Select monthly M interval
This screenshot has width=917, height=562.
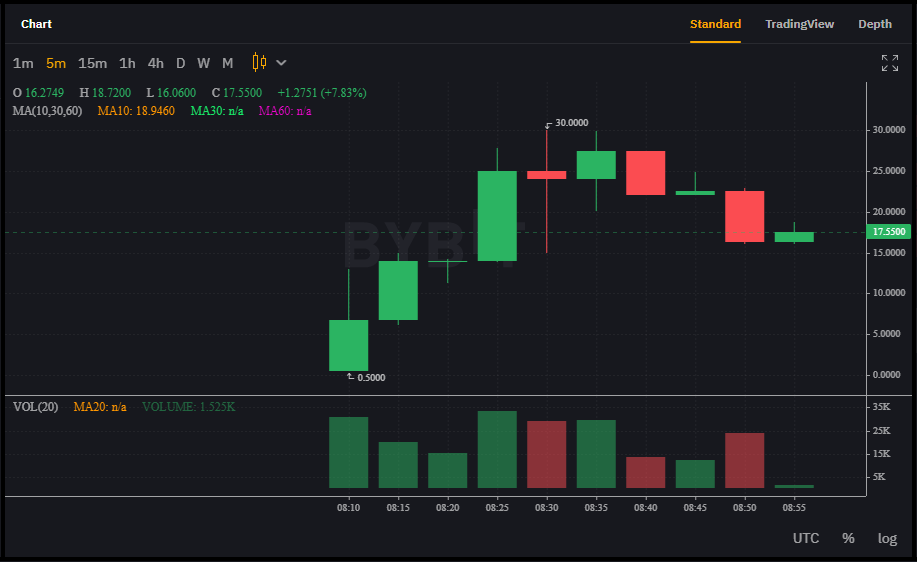[x=227, y=63]
